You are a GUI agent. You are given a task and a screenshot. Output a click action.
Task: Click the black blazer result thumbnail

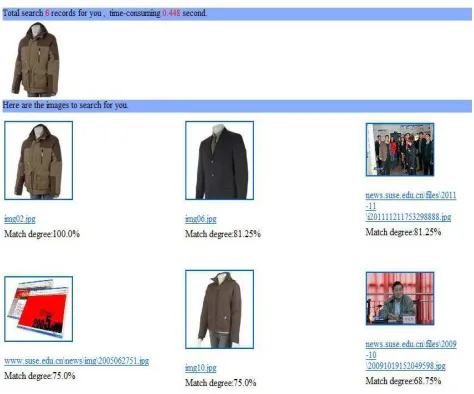point(219,160)
